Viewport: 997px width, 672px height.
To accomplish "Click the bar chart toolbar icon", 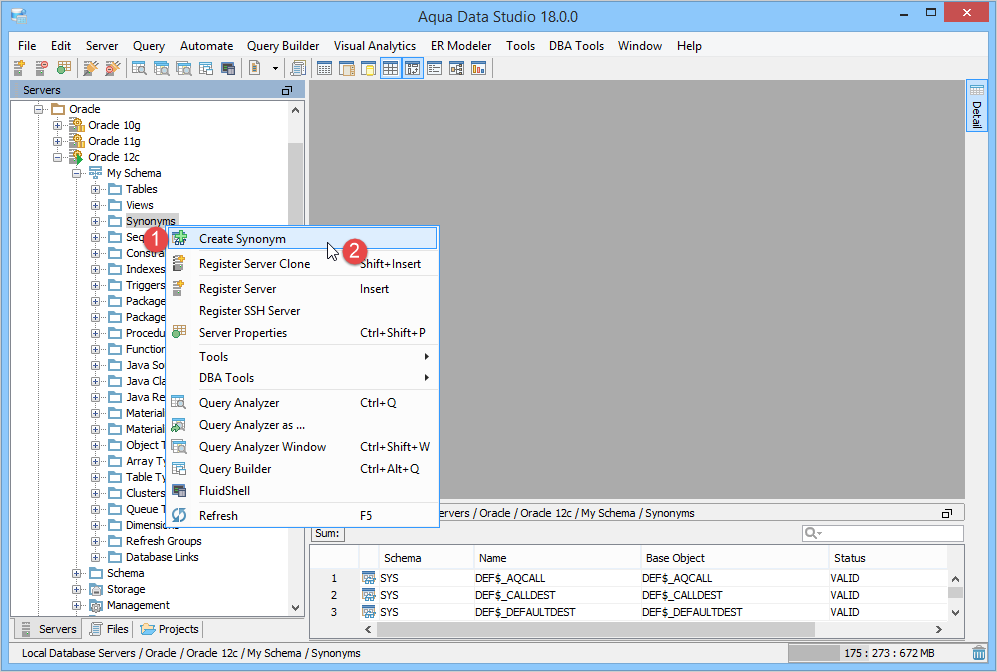I will coord(479,68).
